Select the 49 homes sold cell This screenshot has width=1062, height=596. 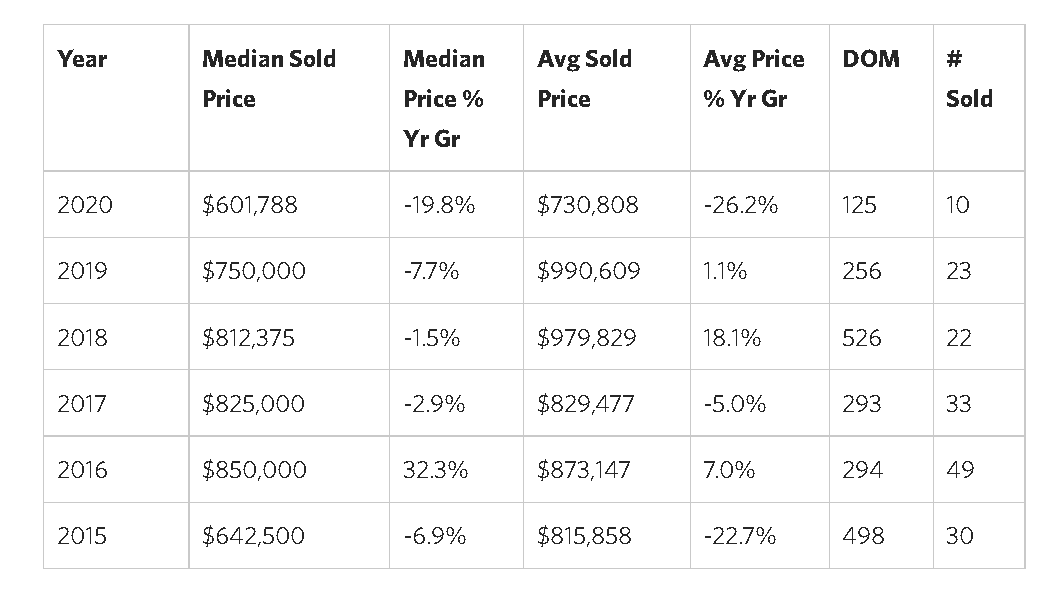[x=960, y=470]
